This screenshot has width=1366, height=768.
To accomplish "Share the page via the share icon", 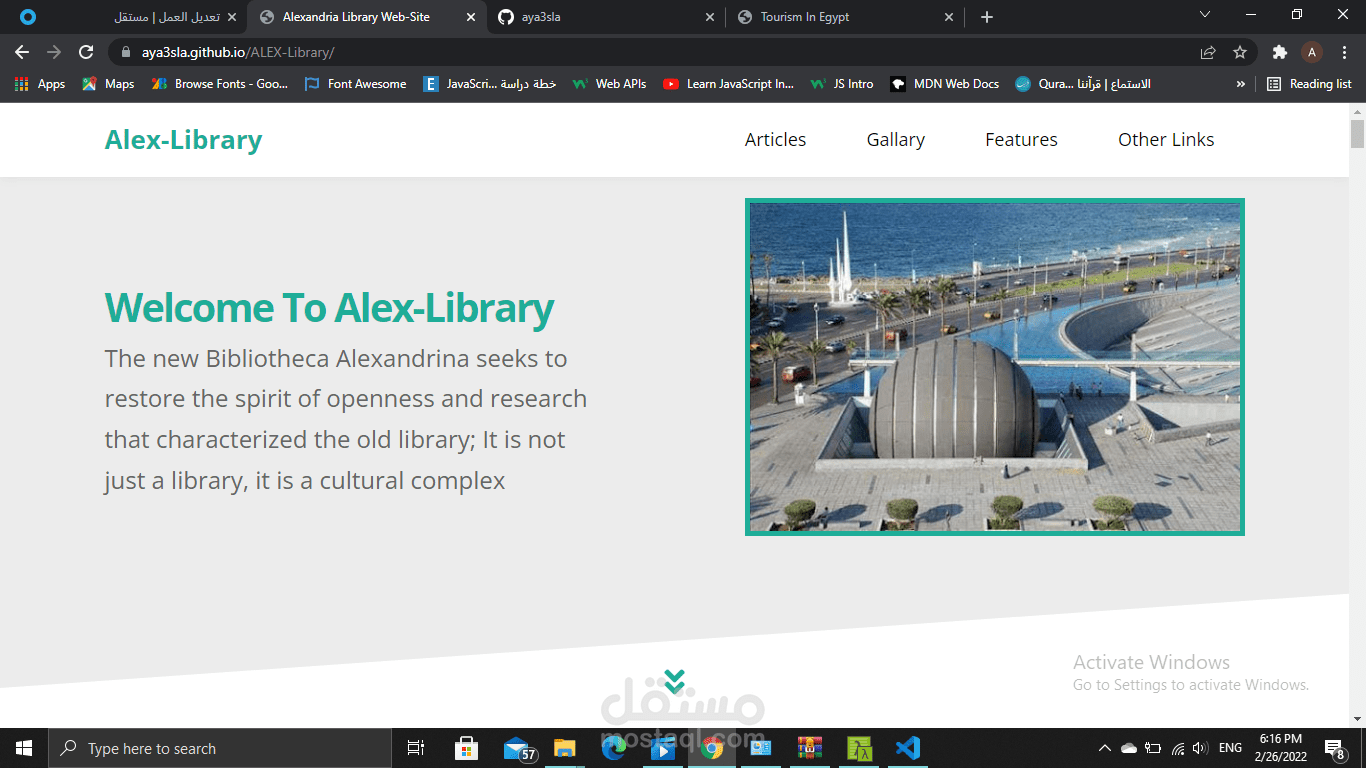I will coord(1208,52).
